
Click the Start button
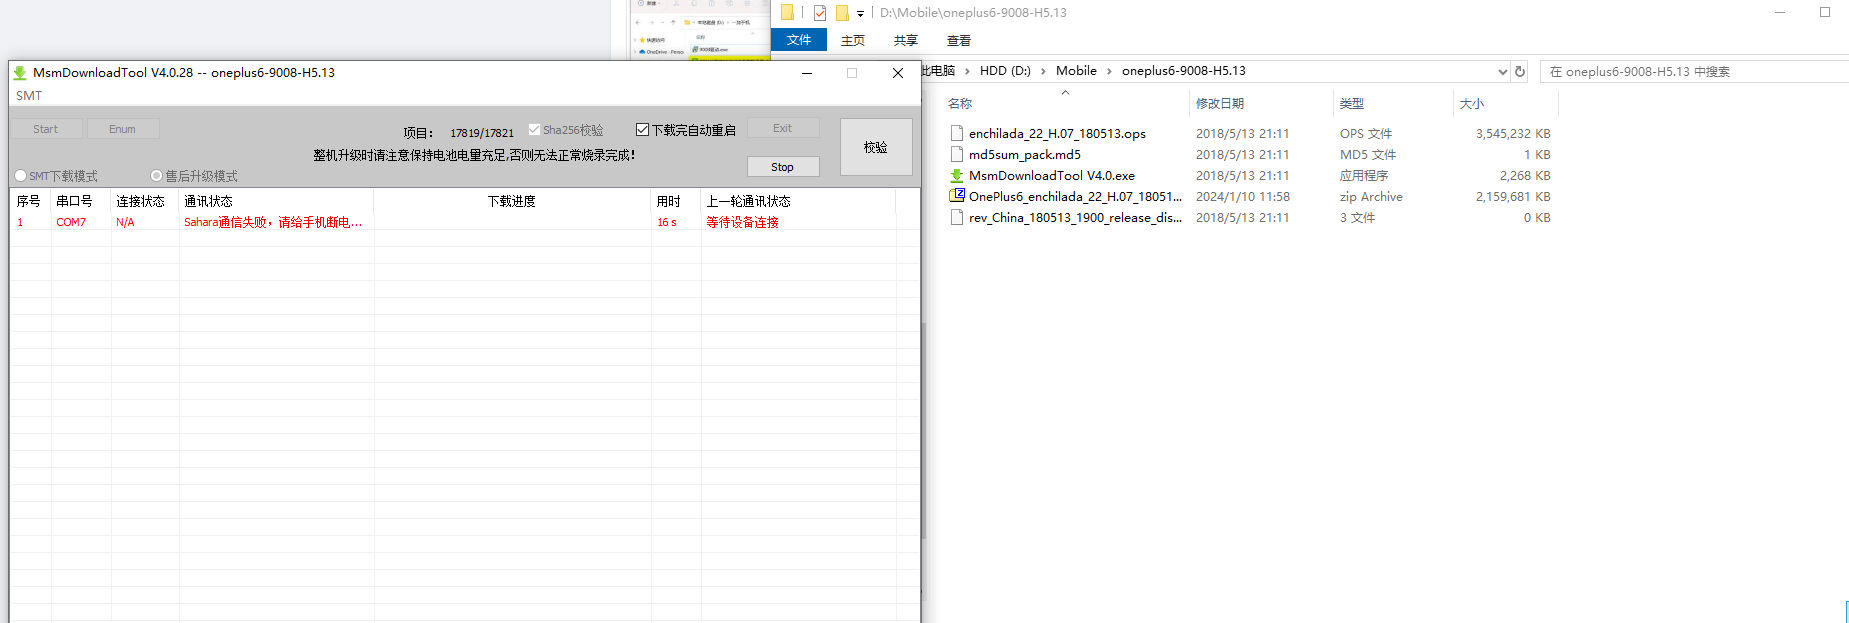pos(46,129)
